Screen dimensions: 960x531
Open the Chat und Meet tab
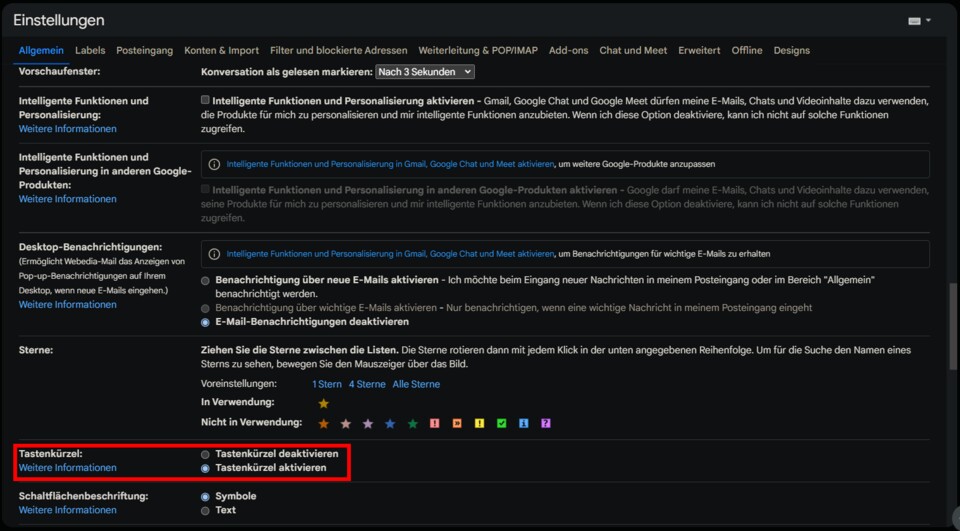[x=633, y=50]
